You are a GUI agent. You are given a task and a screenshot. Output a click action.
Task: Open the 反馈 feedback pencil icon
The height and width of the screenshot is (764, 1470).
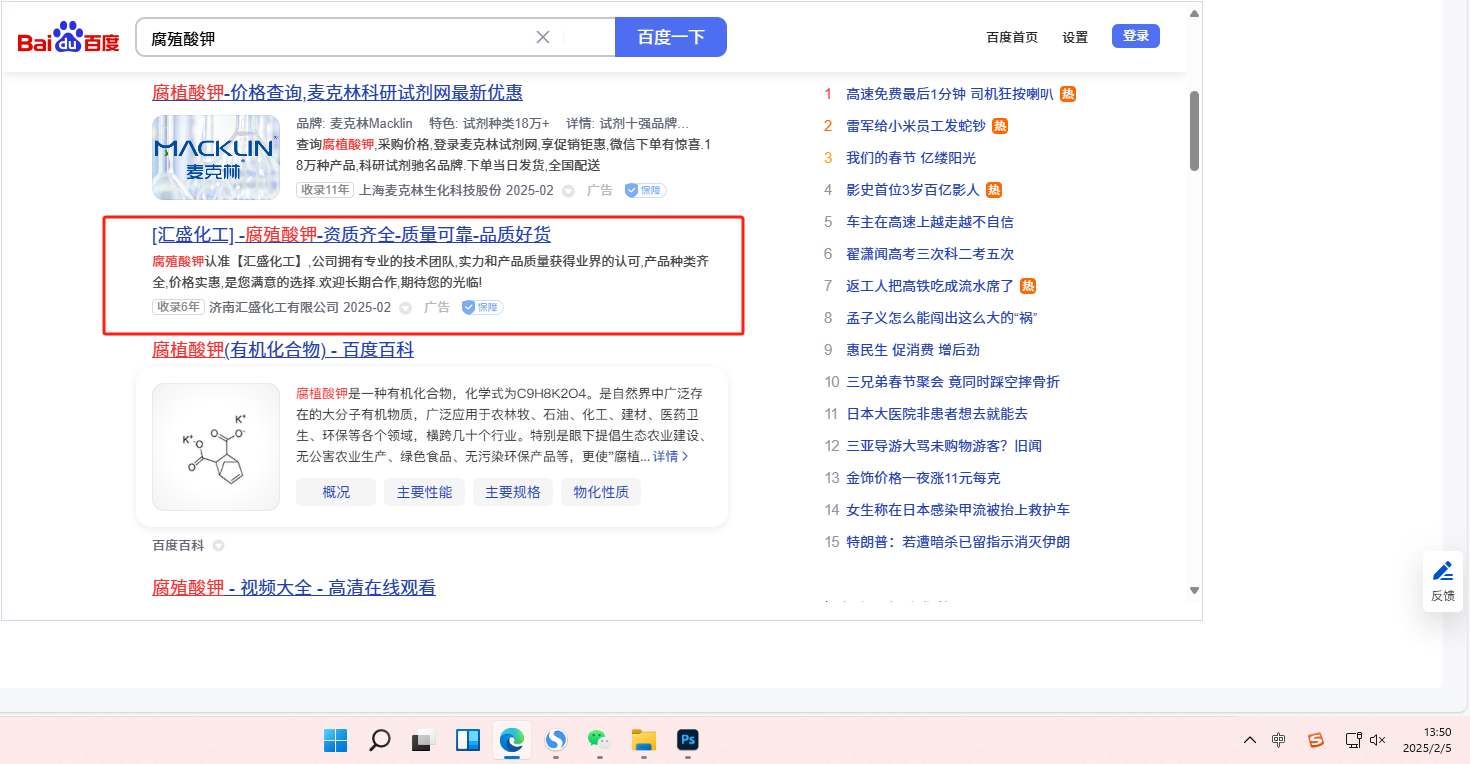1442,571
